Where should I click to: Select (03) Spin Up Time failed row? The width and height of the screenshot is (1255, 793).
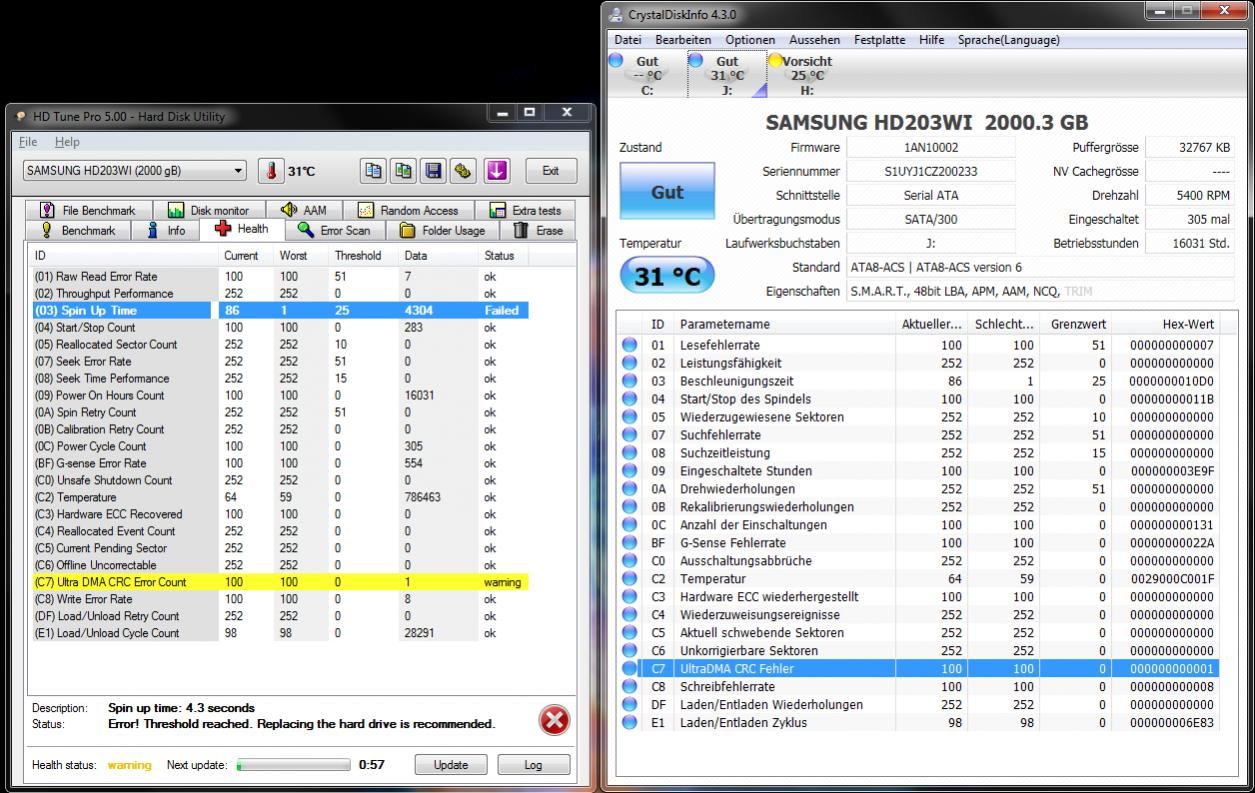280,310
